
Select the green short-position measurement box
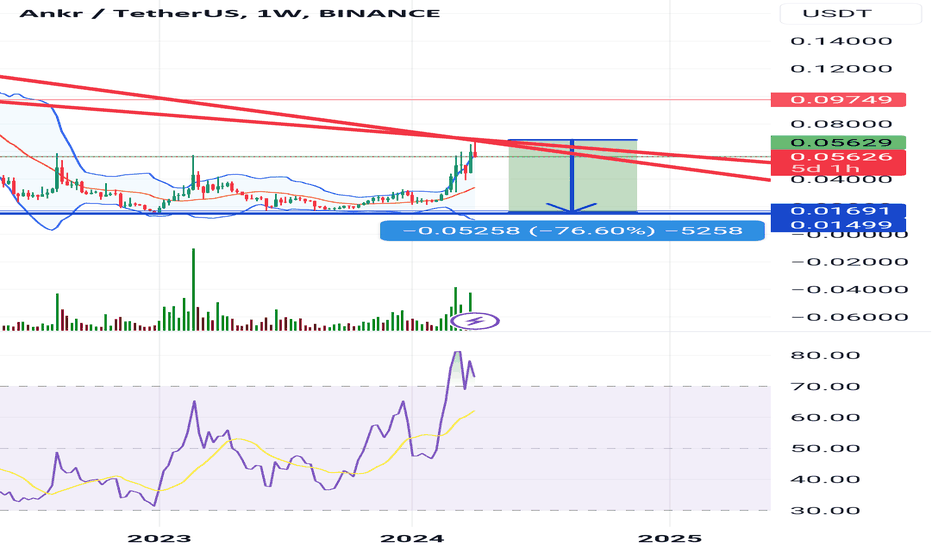pyautogui.click(x=572, y=176)
